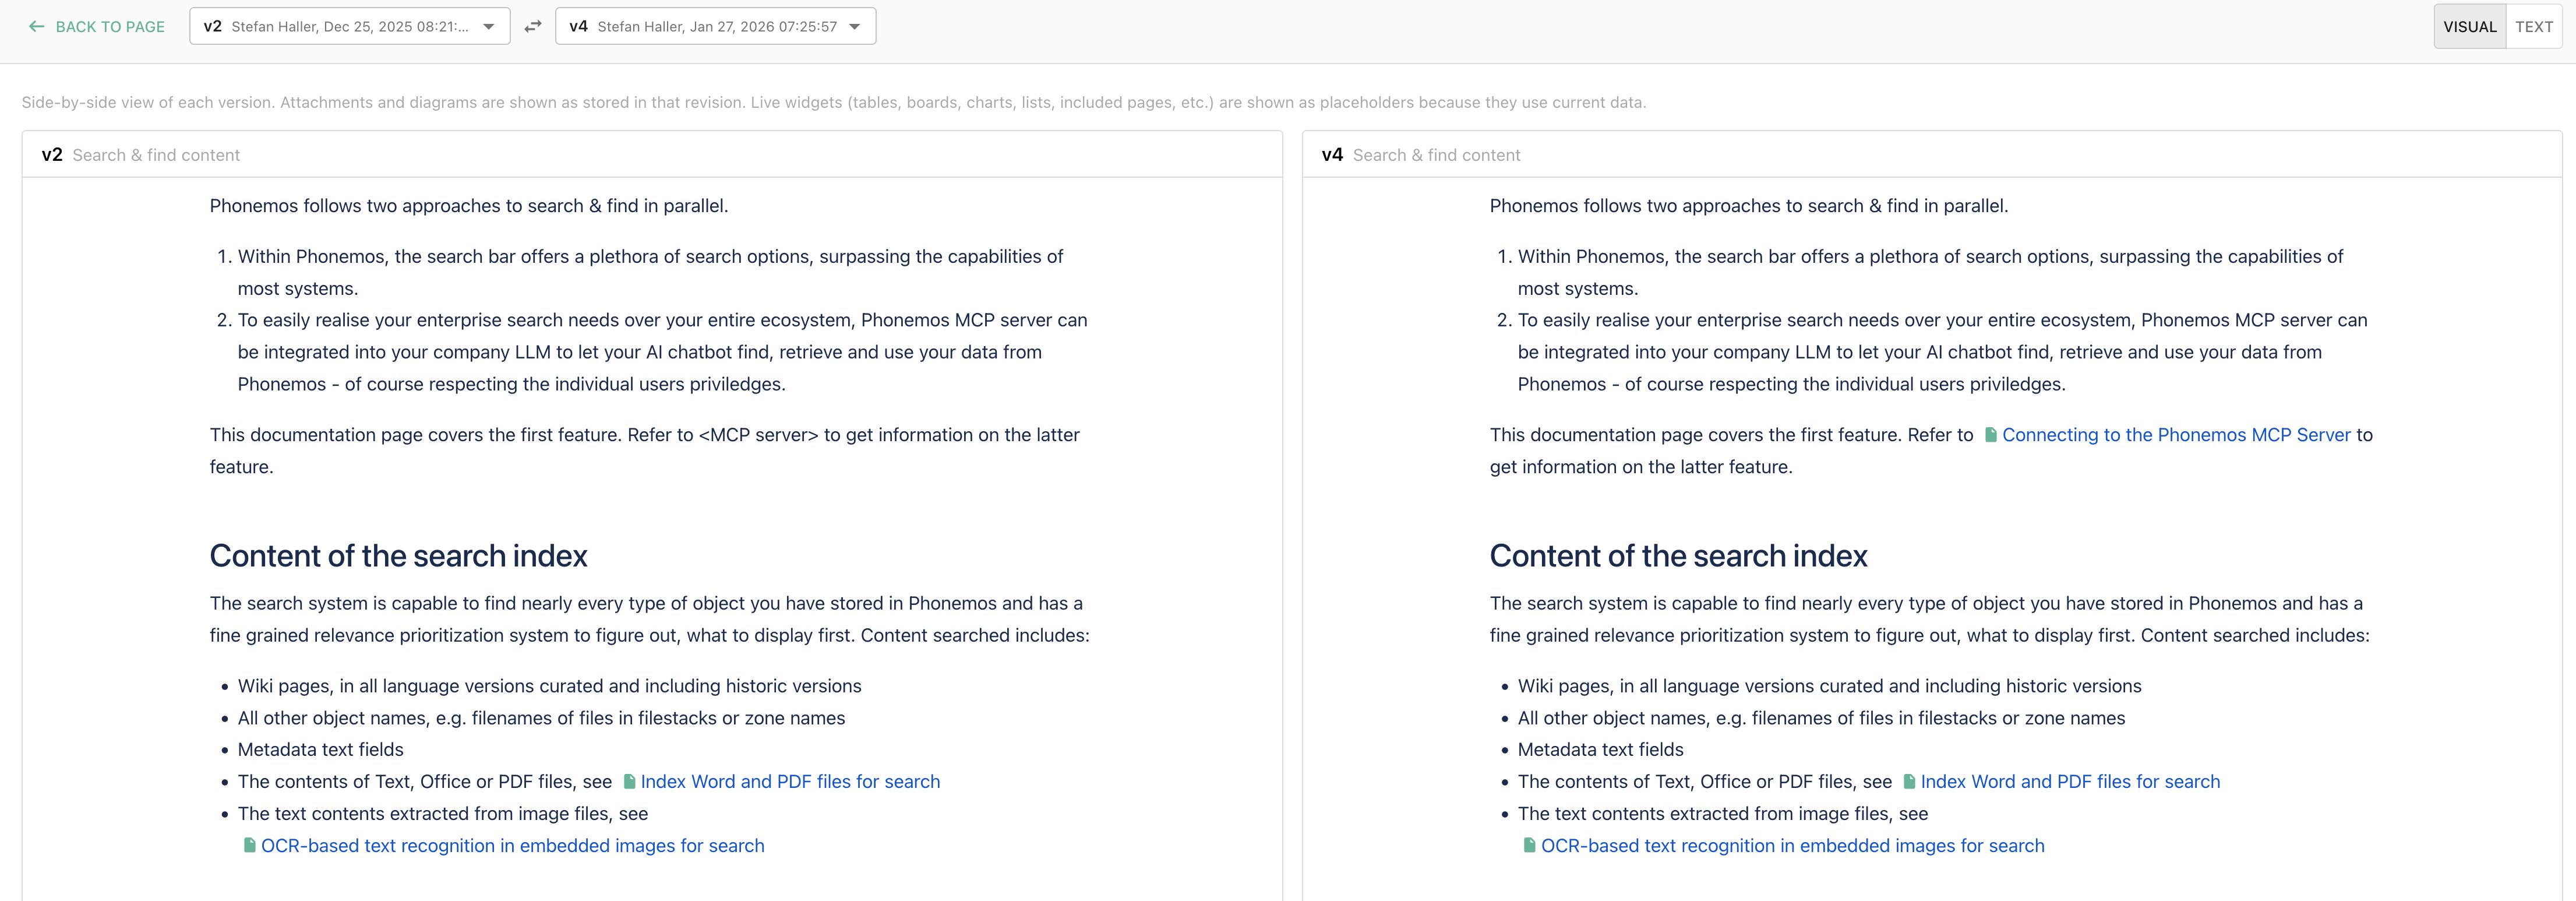Click 'All other object names' bullet in v2
Image resolution: width=2576 pixels, height=901 pixels.
[541, 718]
